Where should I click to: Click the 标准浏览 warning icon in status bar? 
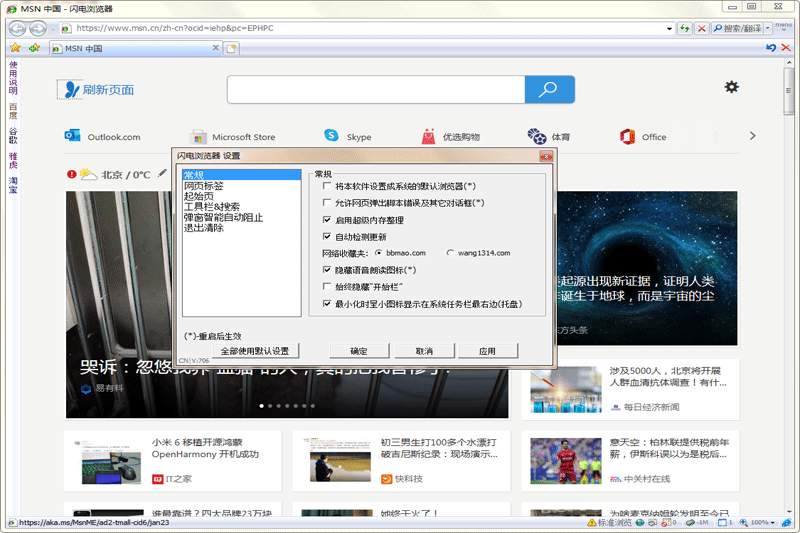tap(591, 523)
